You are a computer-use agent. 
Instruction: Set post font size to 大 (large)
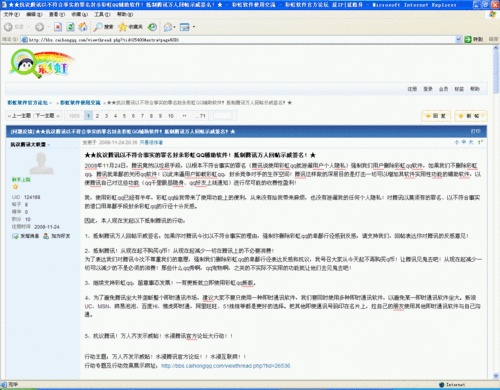click(471, 142)
